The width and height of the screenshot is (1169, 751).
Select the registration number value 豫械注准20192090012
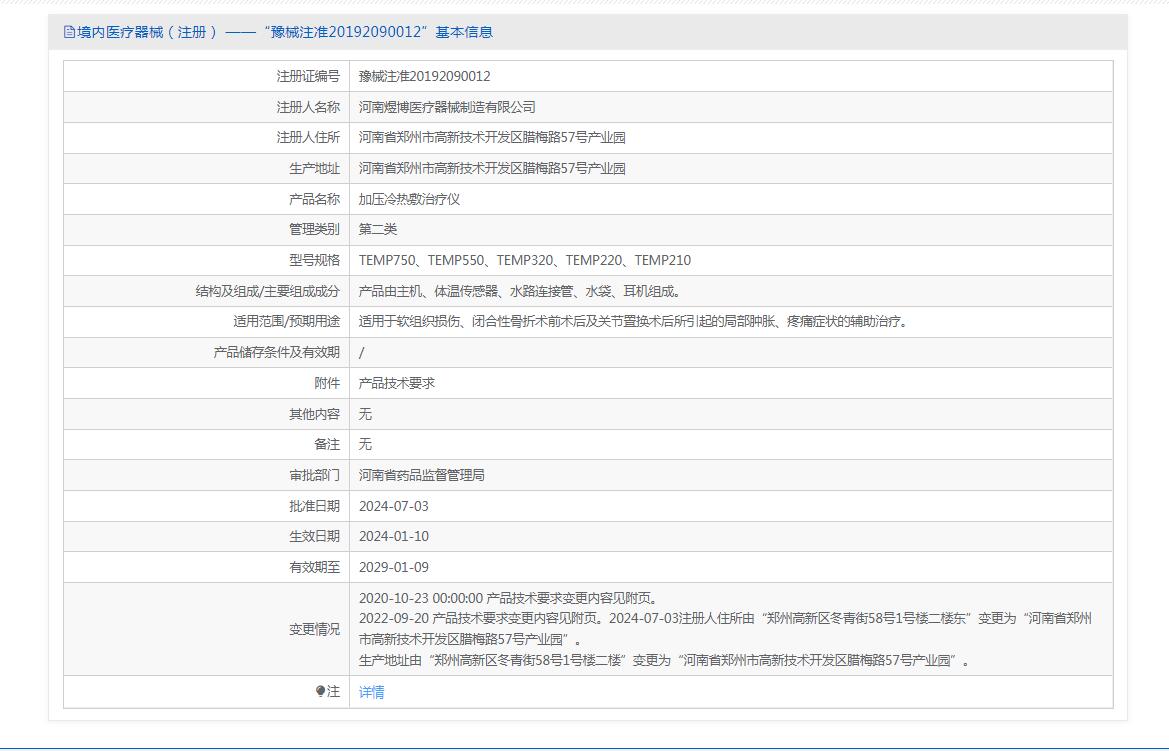[424, 76]
